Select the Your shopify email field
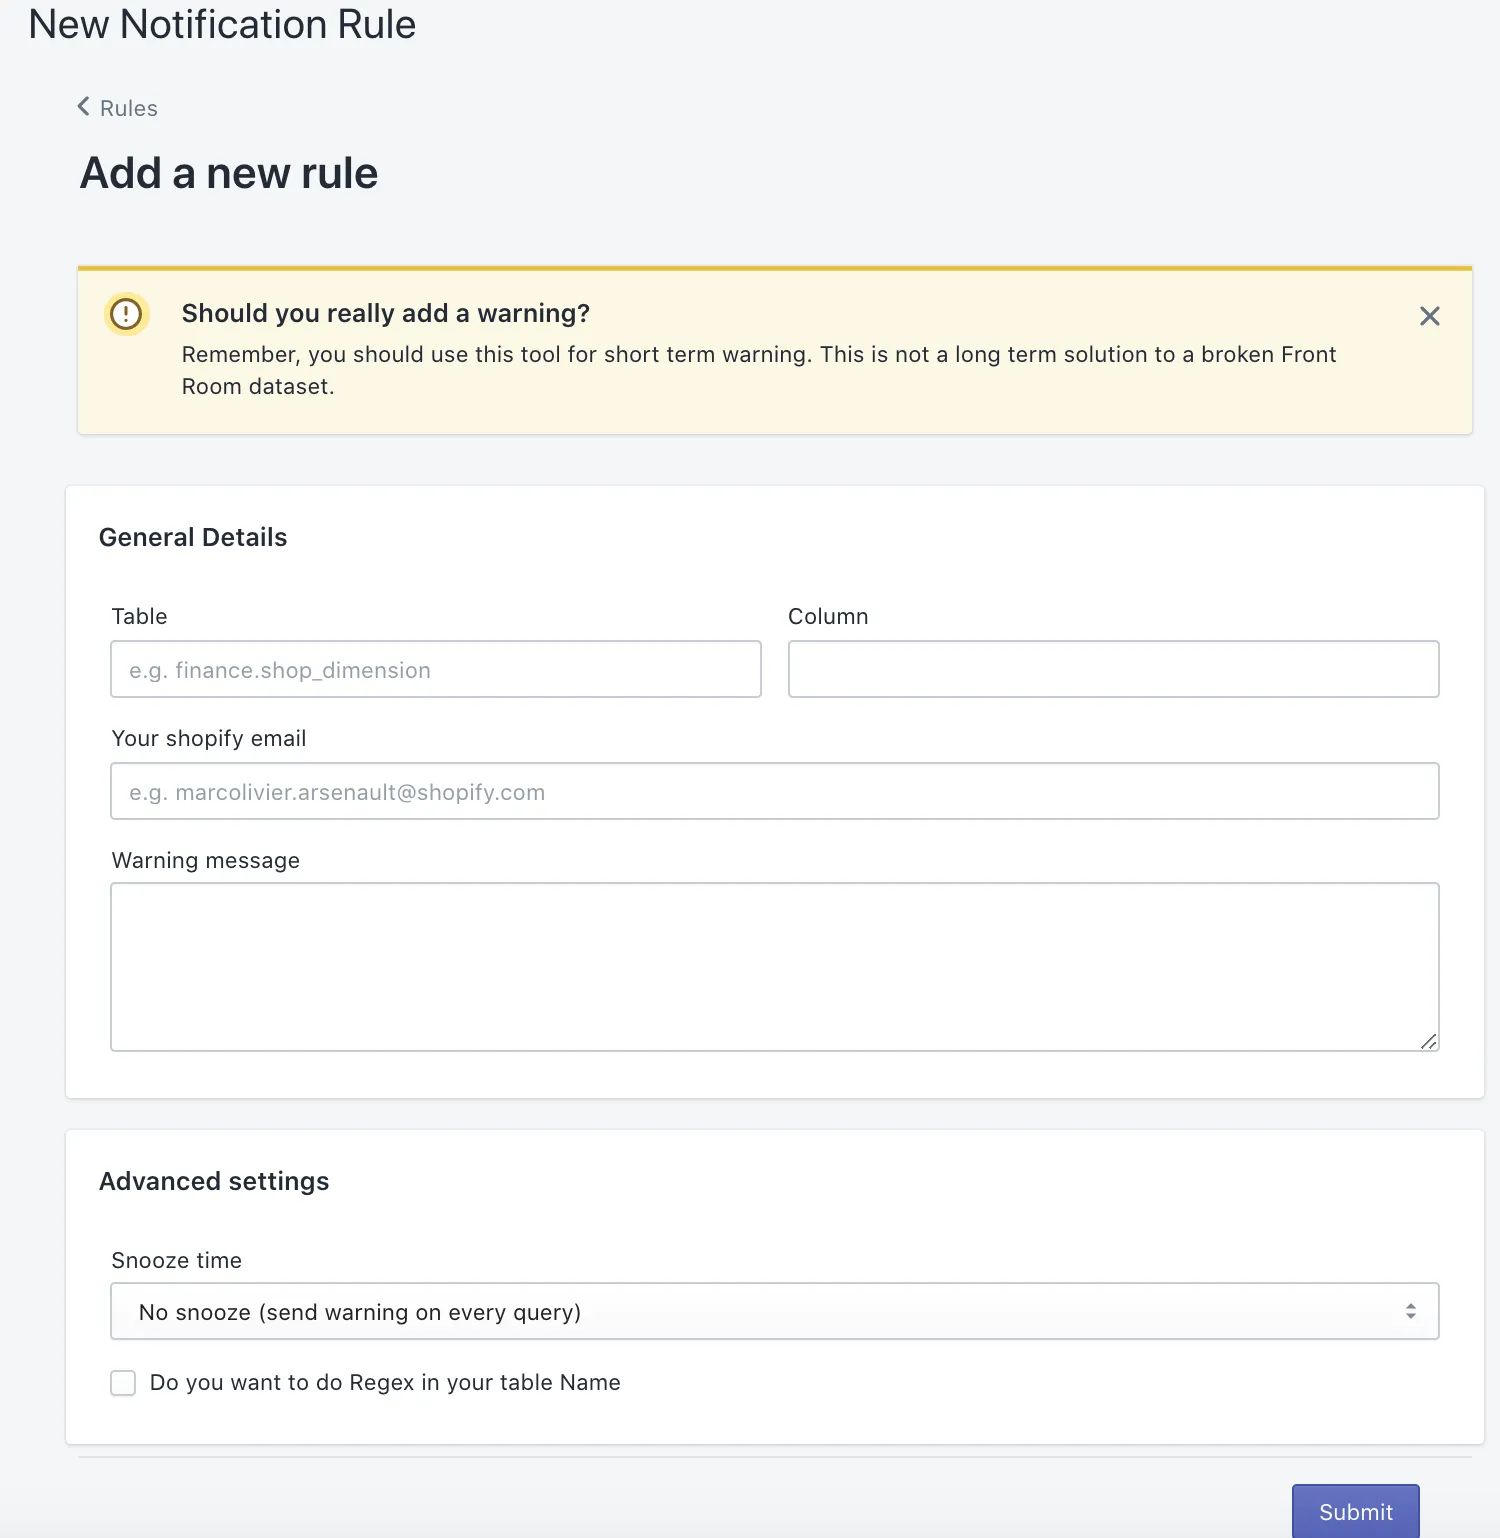Image resolution: width=1500 pixels, height=1538 pixels. tap(775, 791)
